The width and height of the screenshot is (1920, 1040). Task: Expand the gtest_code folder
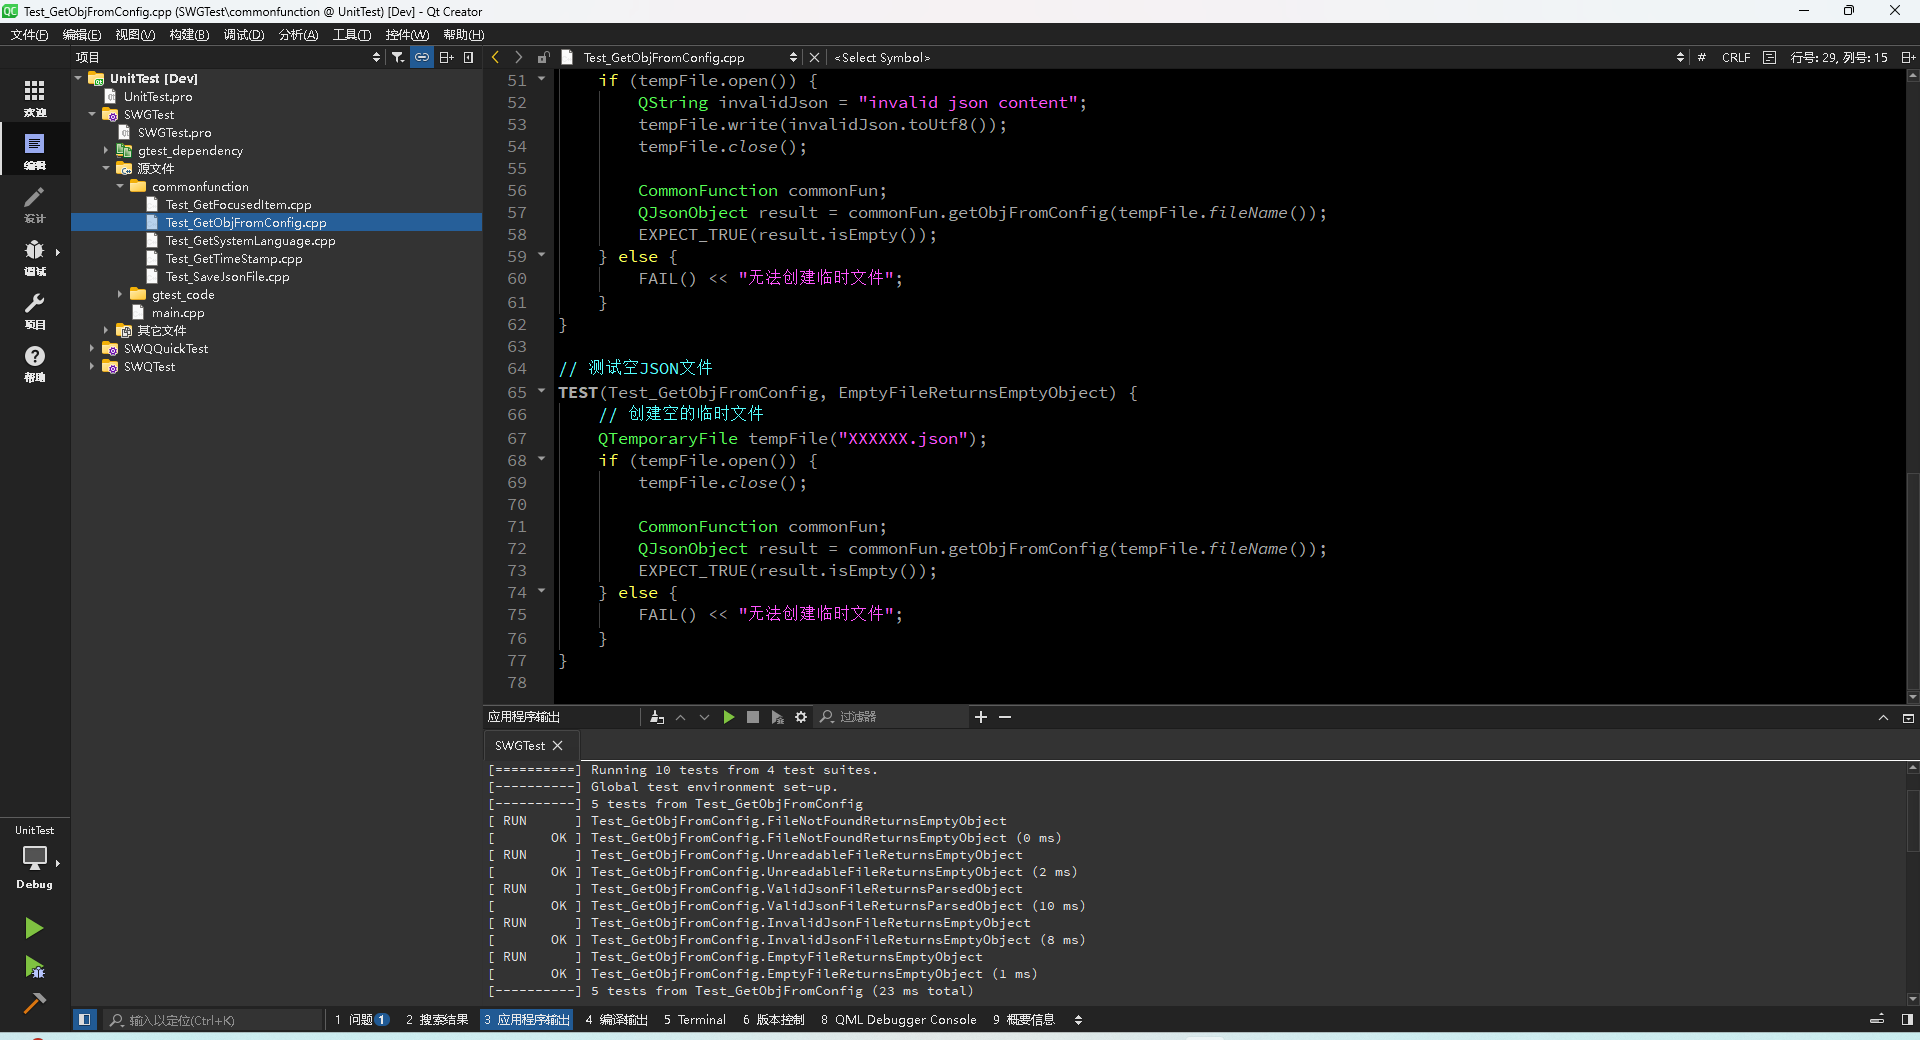coord(120,294)
